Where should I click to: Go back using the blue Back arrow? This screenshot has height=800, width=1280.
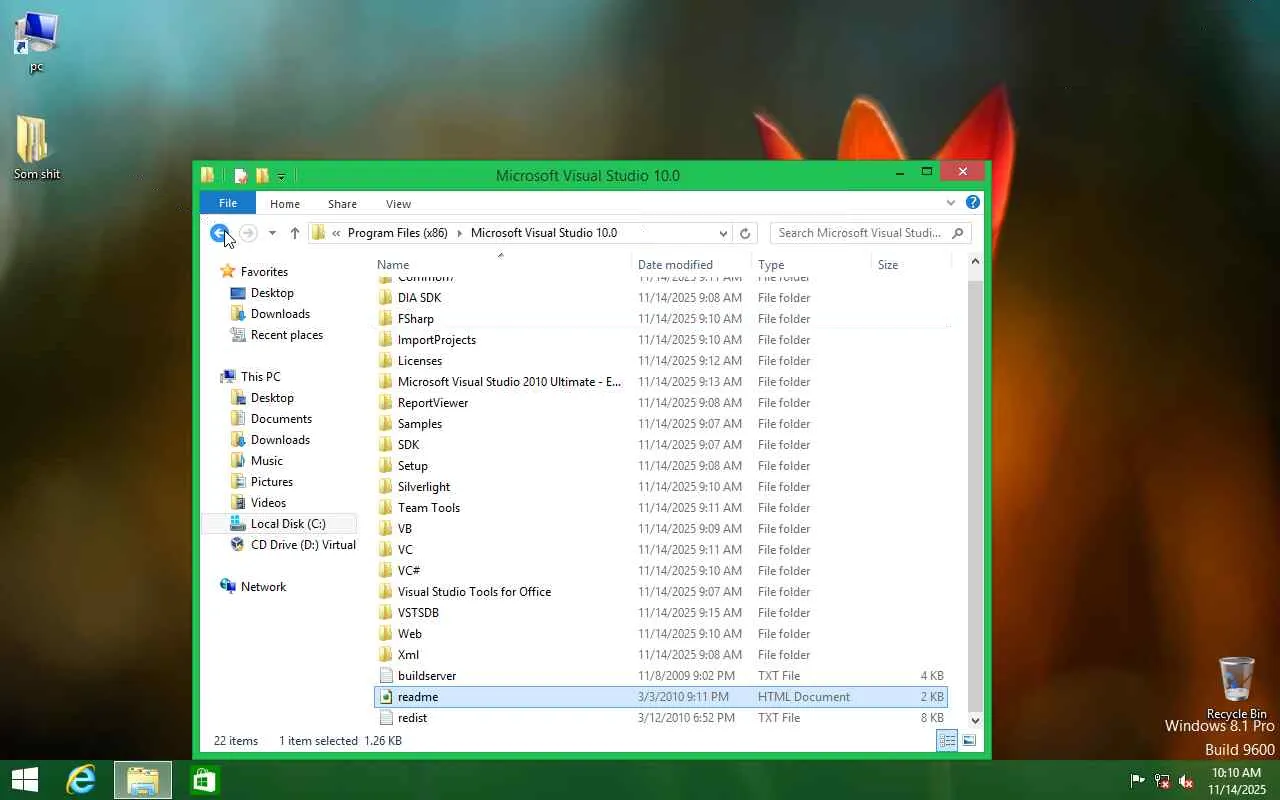pyautogui.click(x=220, y=233)
